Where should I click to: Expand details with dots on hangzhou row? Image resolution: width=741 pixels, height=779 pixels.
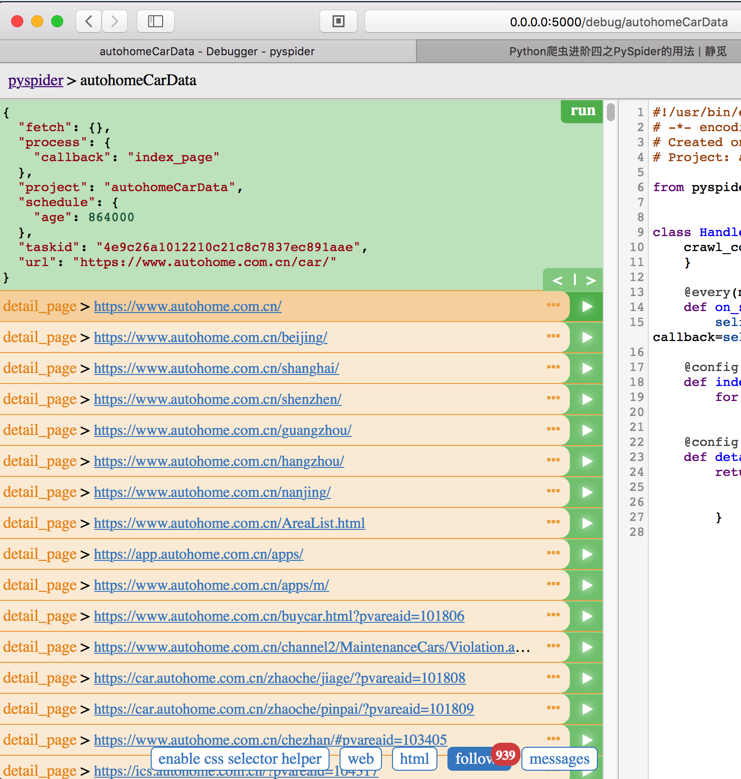pyautogui.click(x=553, y=460)
